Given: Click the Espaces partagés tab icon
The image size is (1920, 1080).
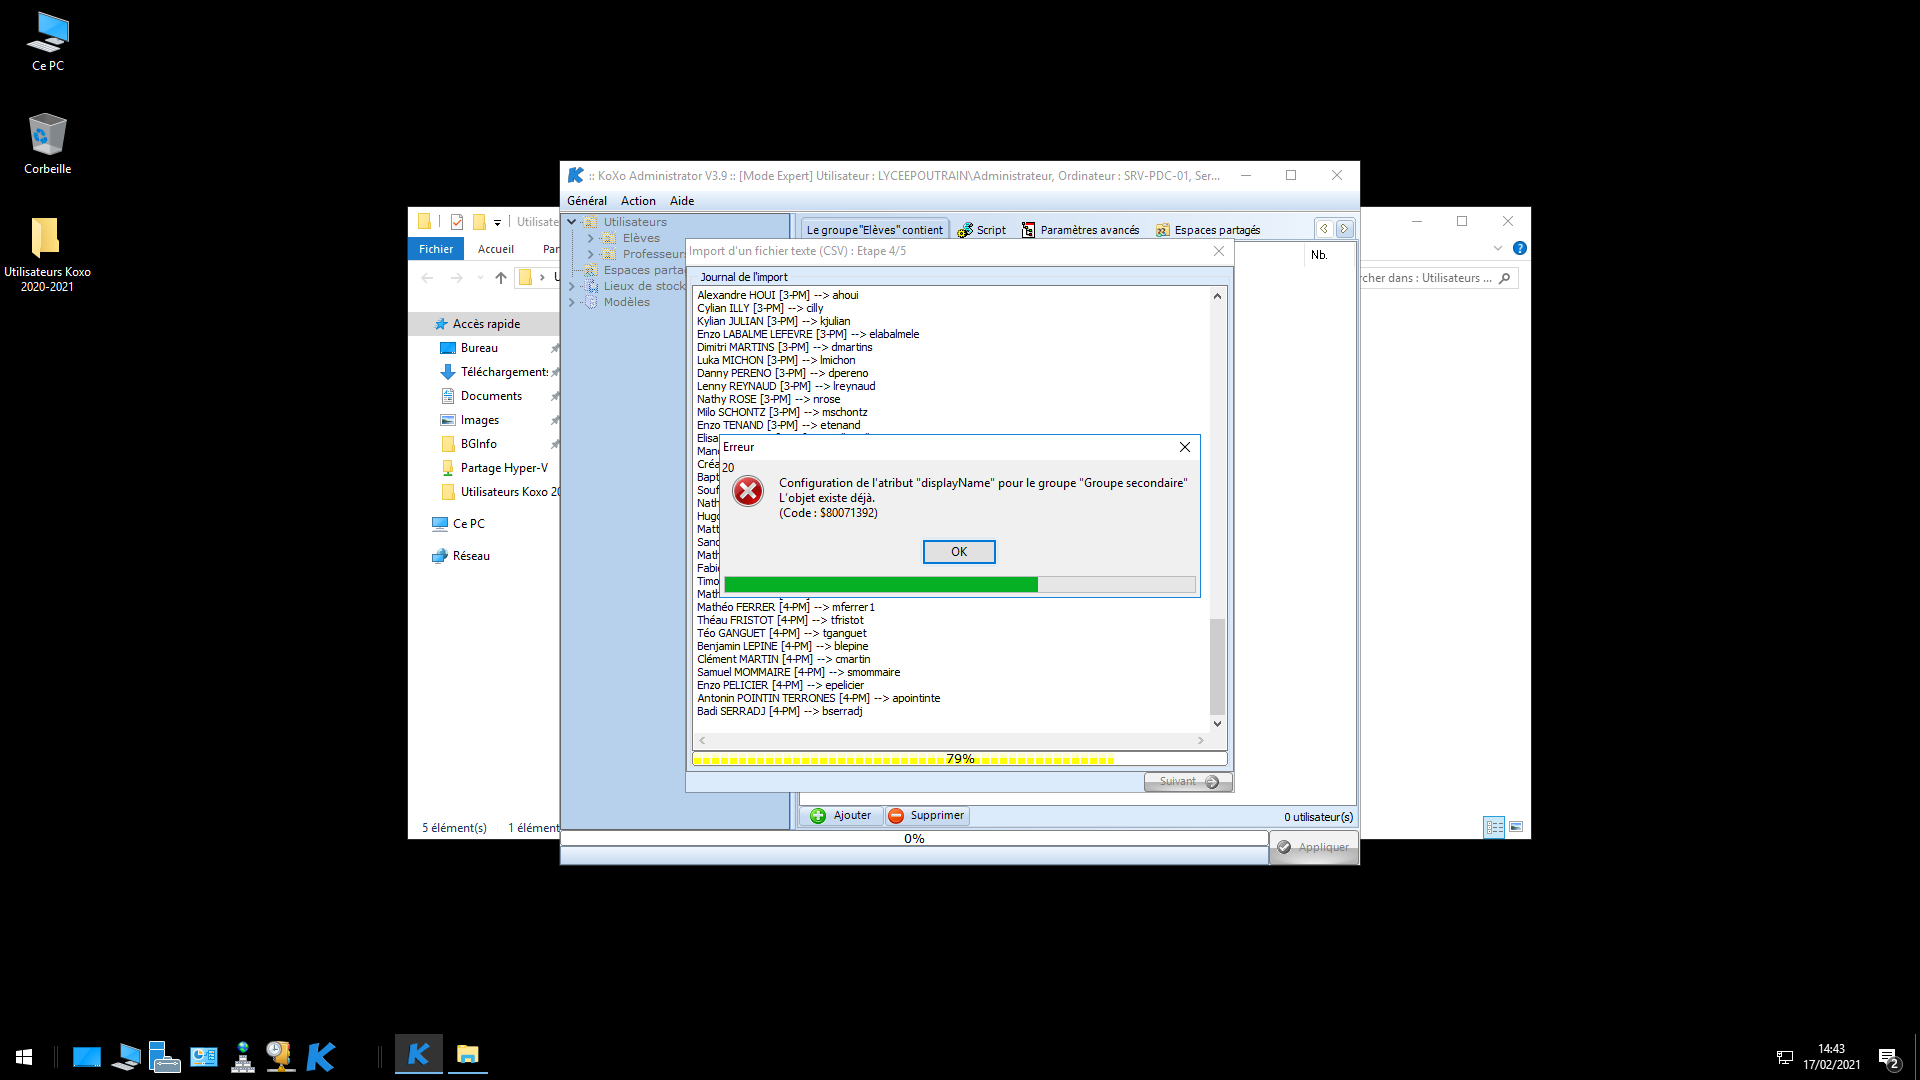Looking at the screenshot, I should pyautogui.click(x=1163, y=230).
